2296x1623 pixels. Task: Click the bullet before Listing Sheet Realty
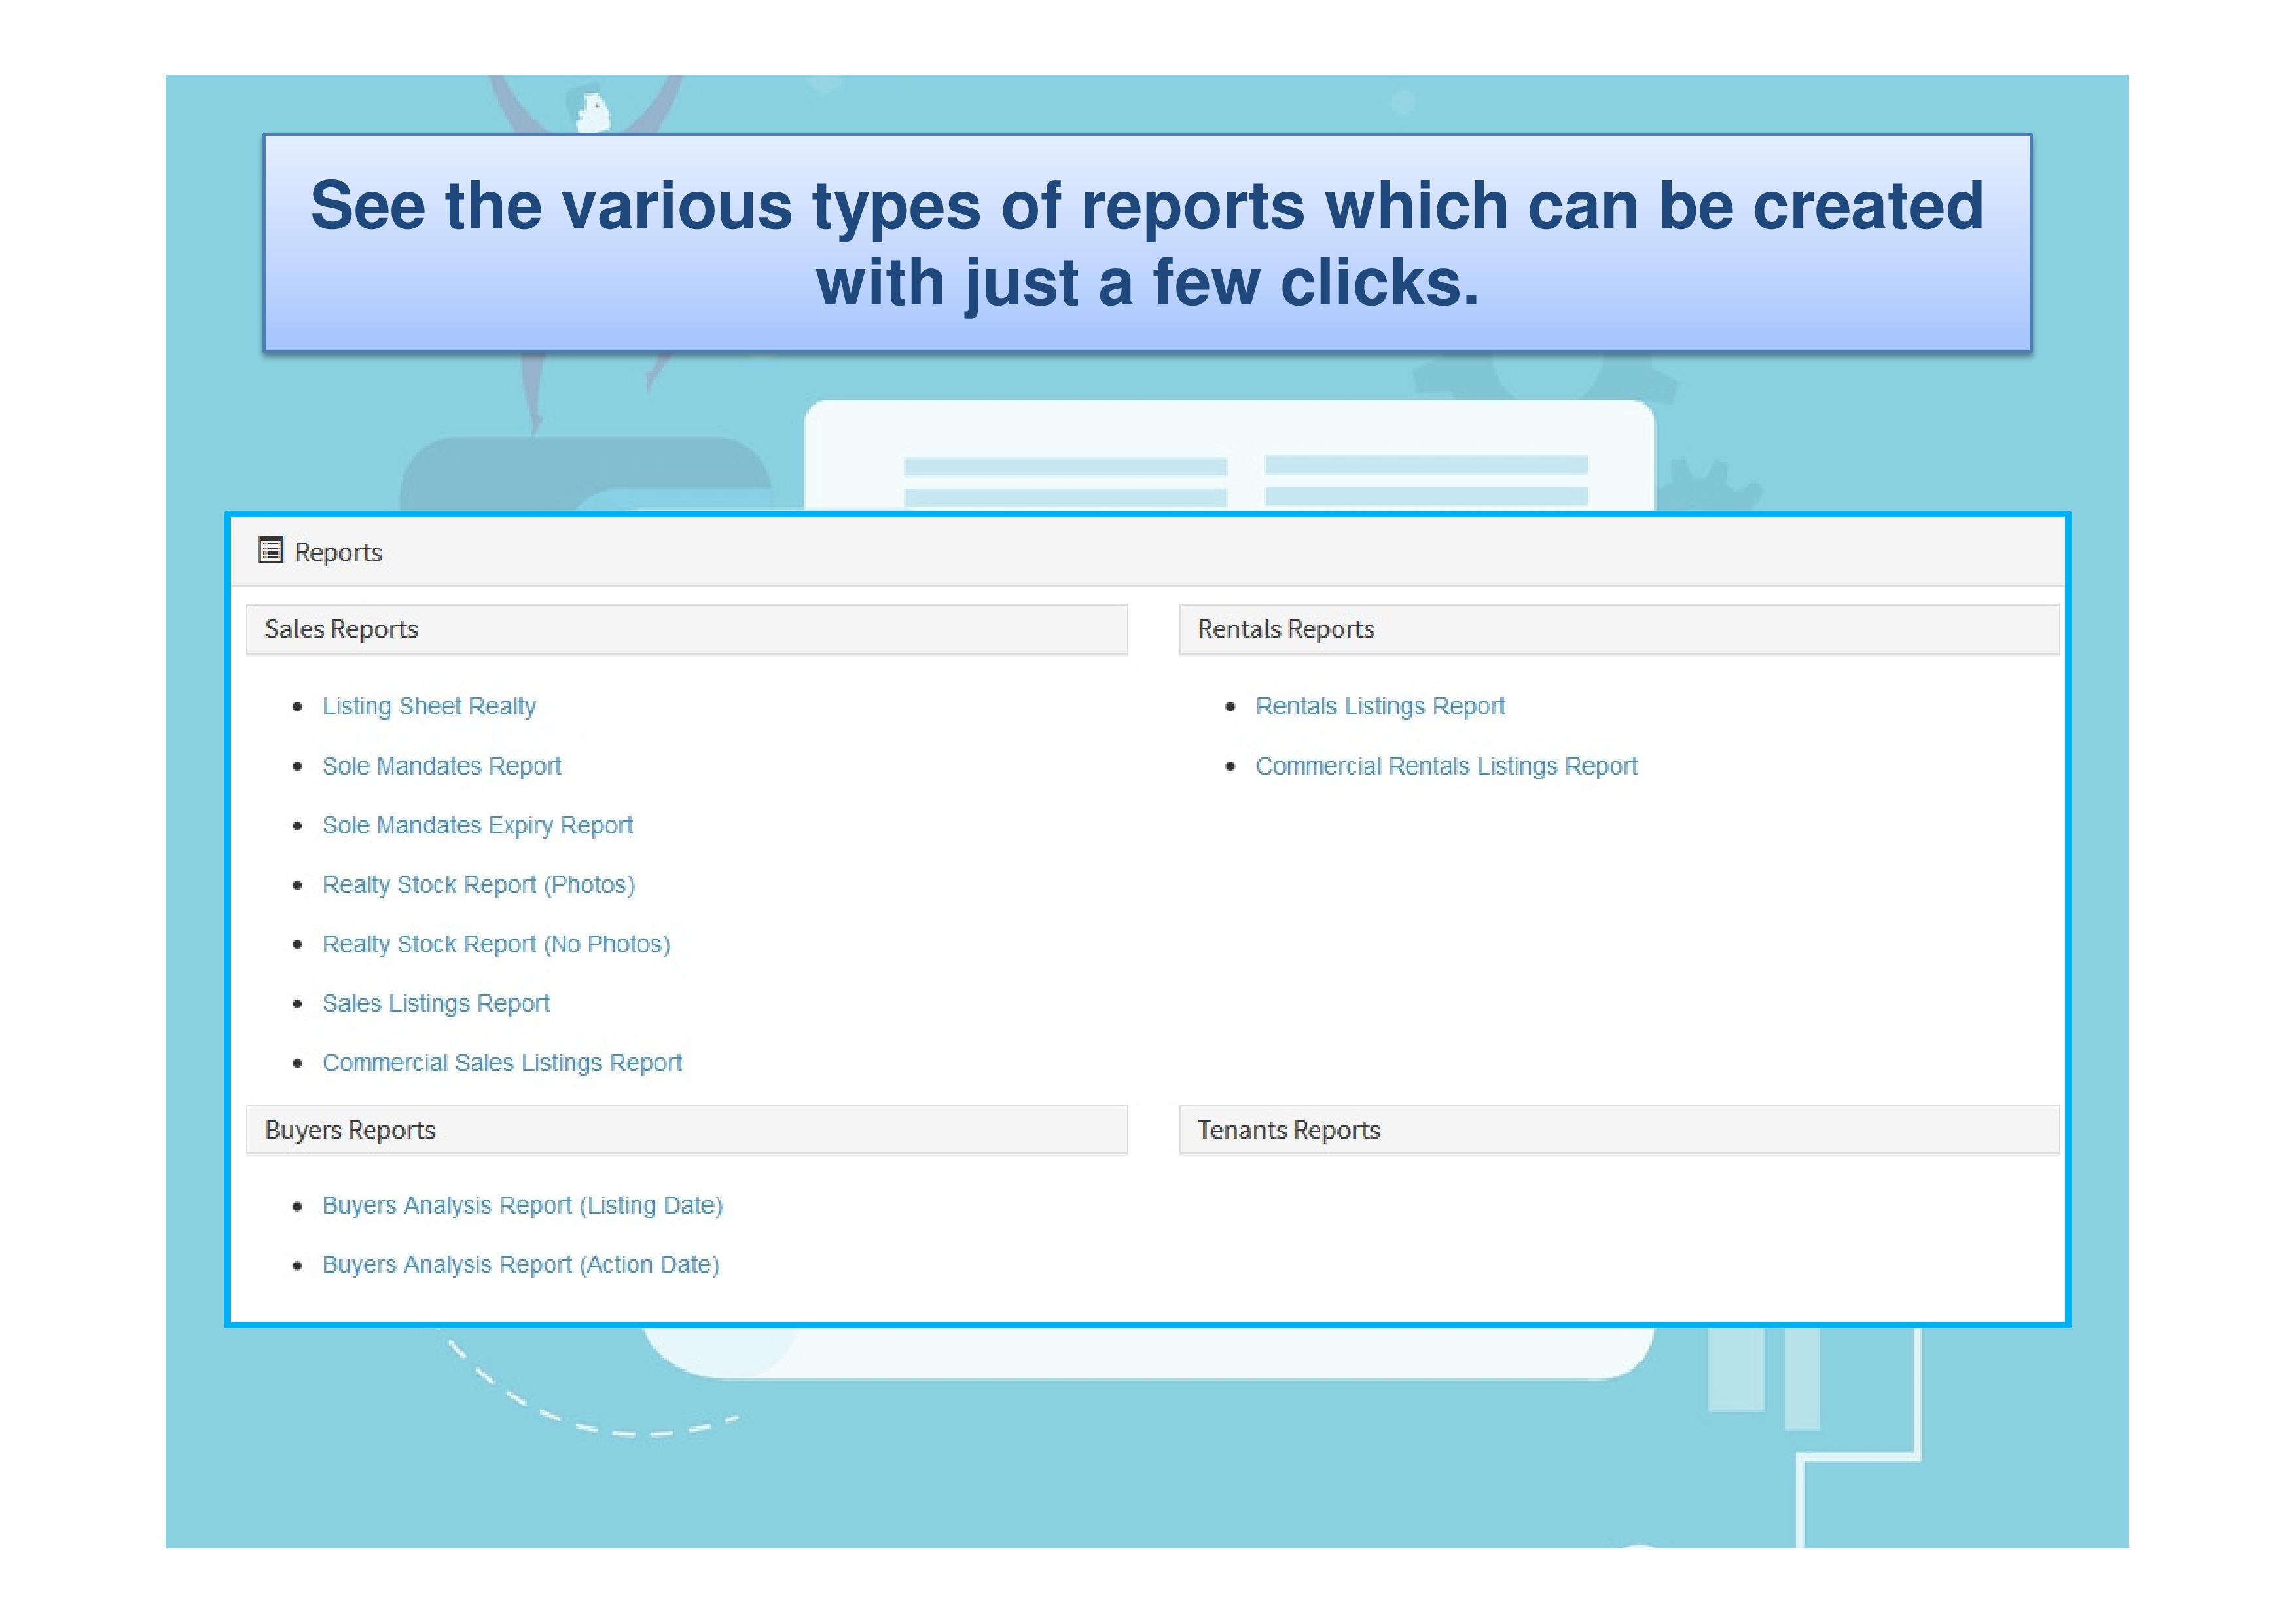pos(297,708)
